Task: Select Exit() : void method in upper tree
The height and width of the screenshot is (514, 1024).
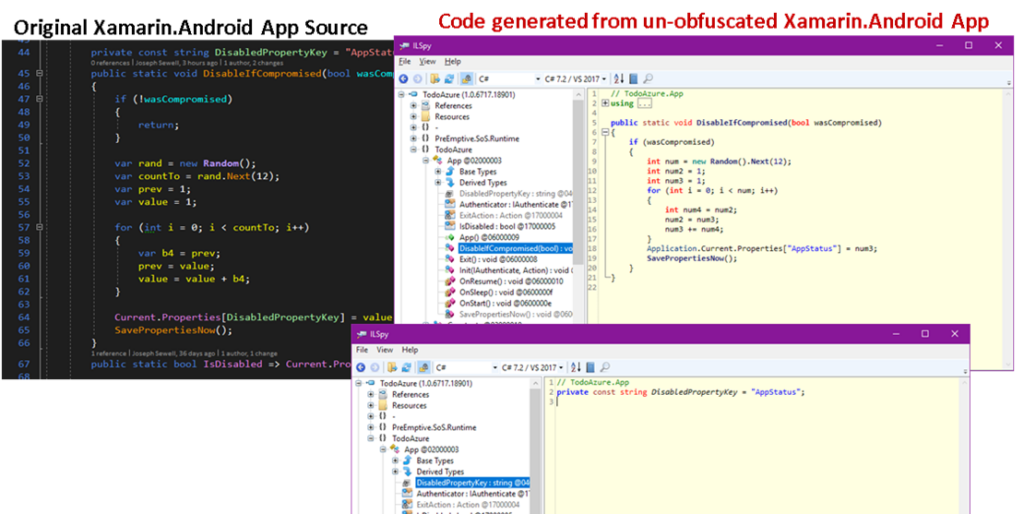Action: 500,260
